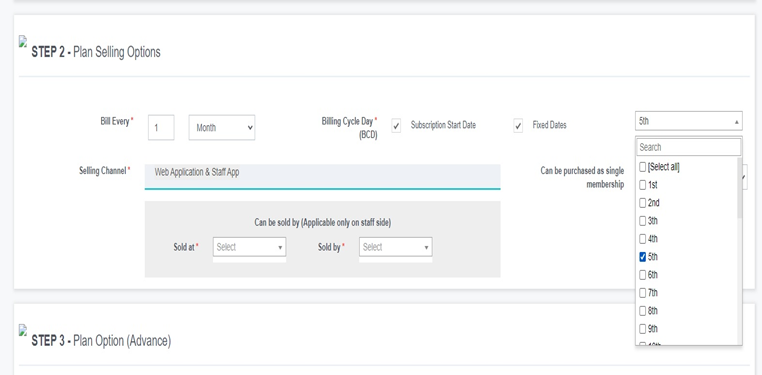
Task: Check the 2nd date option
Action: pyautogui.click(x=642, y=203)
